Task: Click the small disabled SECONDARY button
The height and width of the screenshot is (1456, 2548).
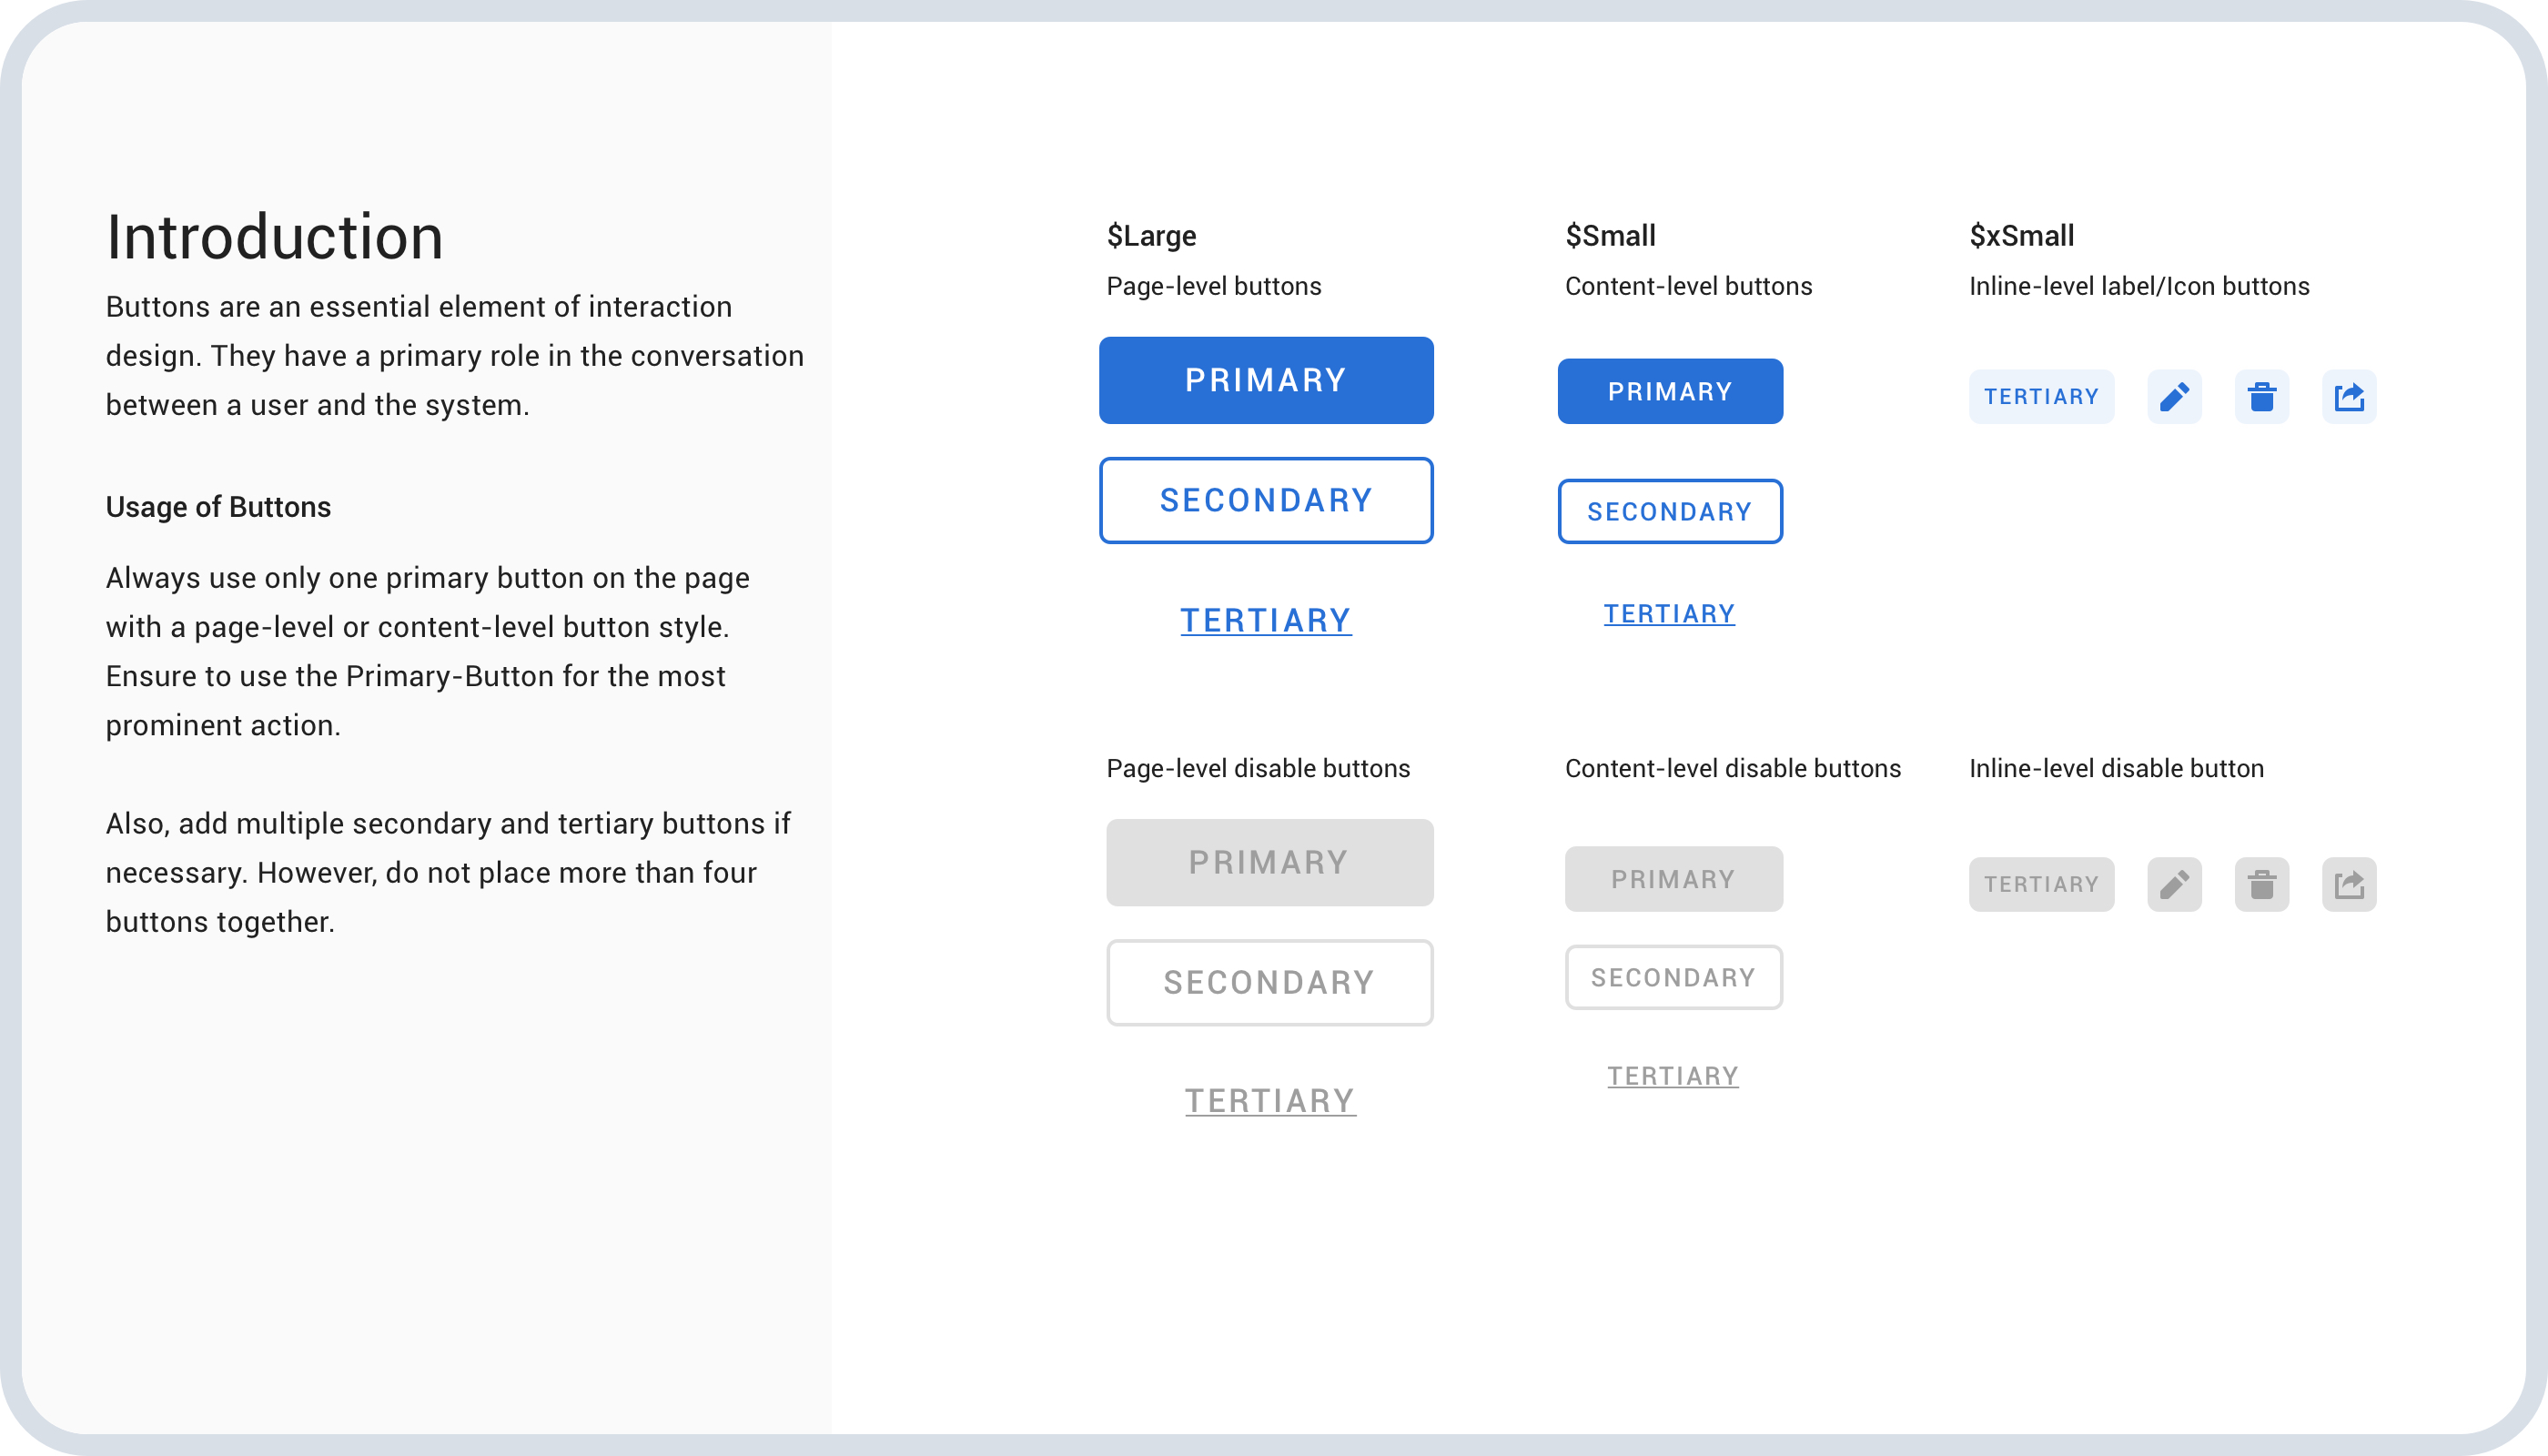Action: tap(1673, 977)
